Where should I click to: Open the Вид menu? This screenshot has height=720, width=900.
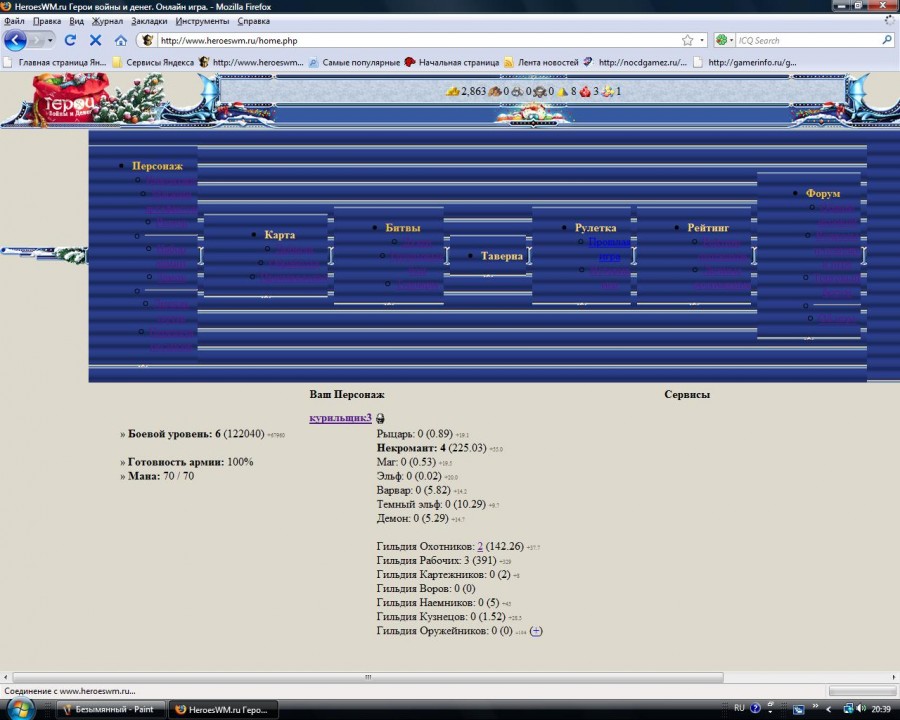pos(76,21)
